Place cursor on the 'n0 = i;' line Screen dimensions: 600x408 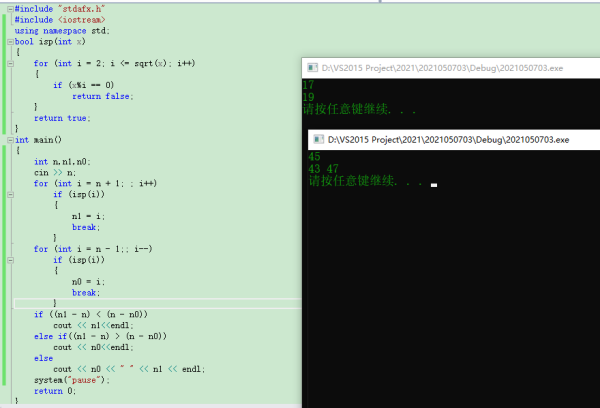tap(89, 281)
